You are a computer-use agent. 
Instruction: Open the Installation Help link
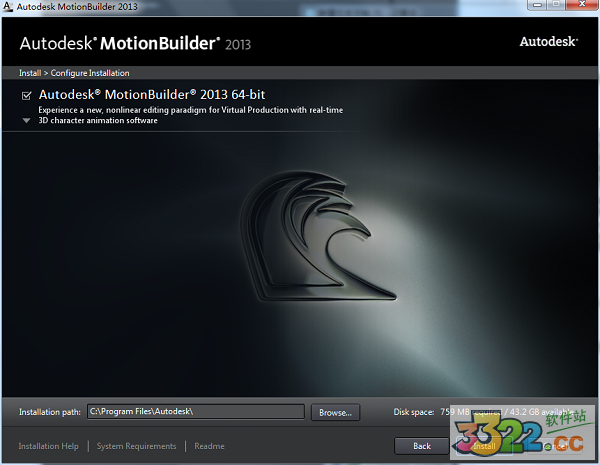point(49,446)
